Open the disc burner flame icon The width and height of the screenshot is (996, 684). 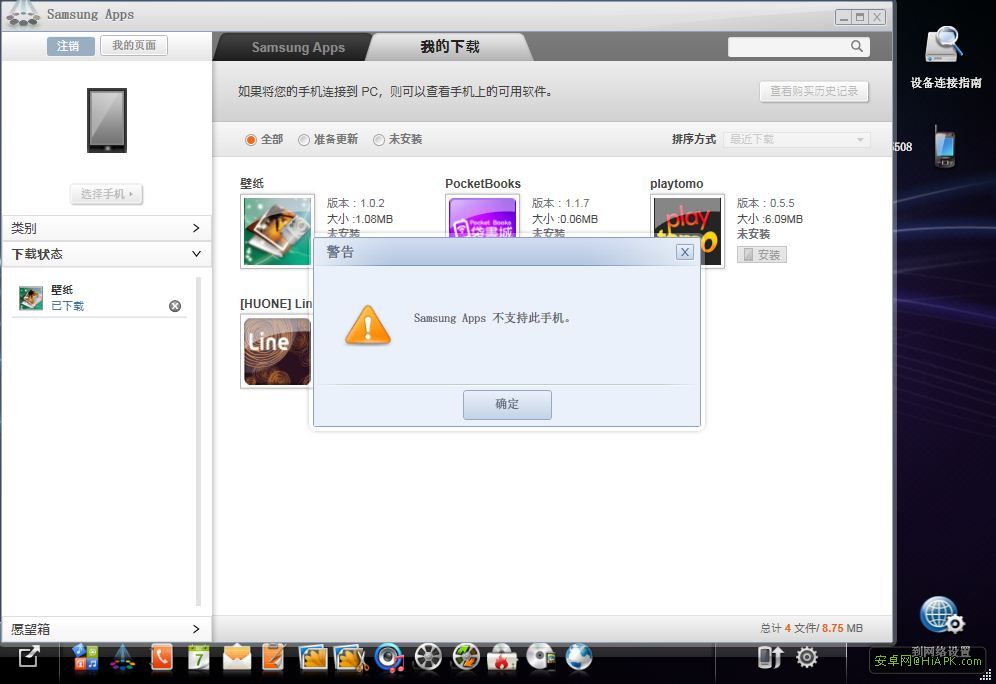(x=502, y=657)
